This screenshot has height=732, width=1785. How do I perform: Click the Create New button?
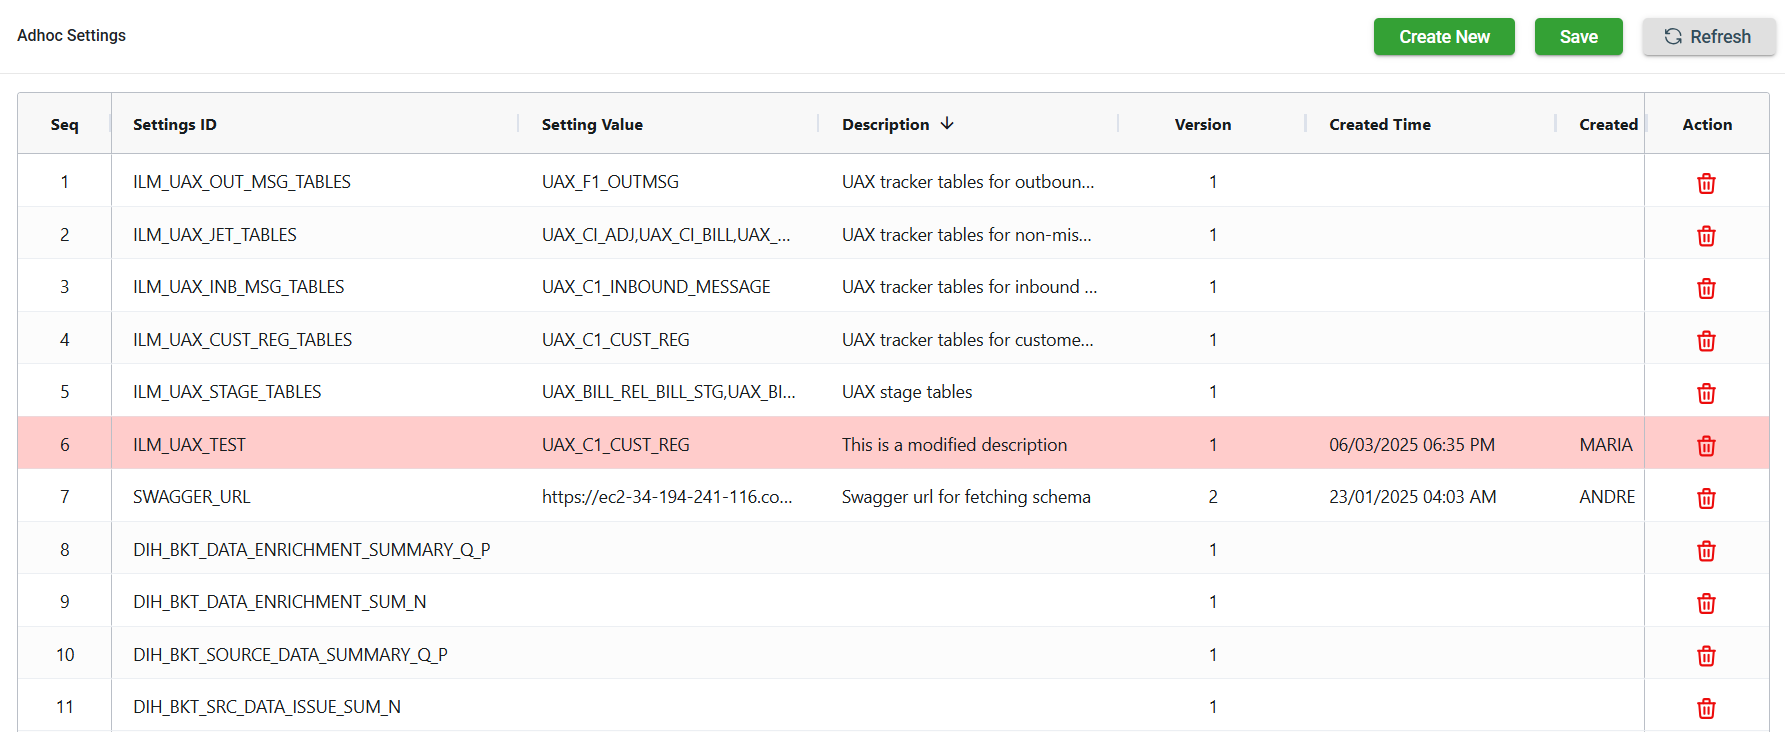tap(1443, 37)
